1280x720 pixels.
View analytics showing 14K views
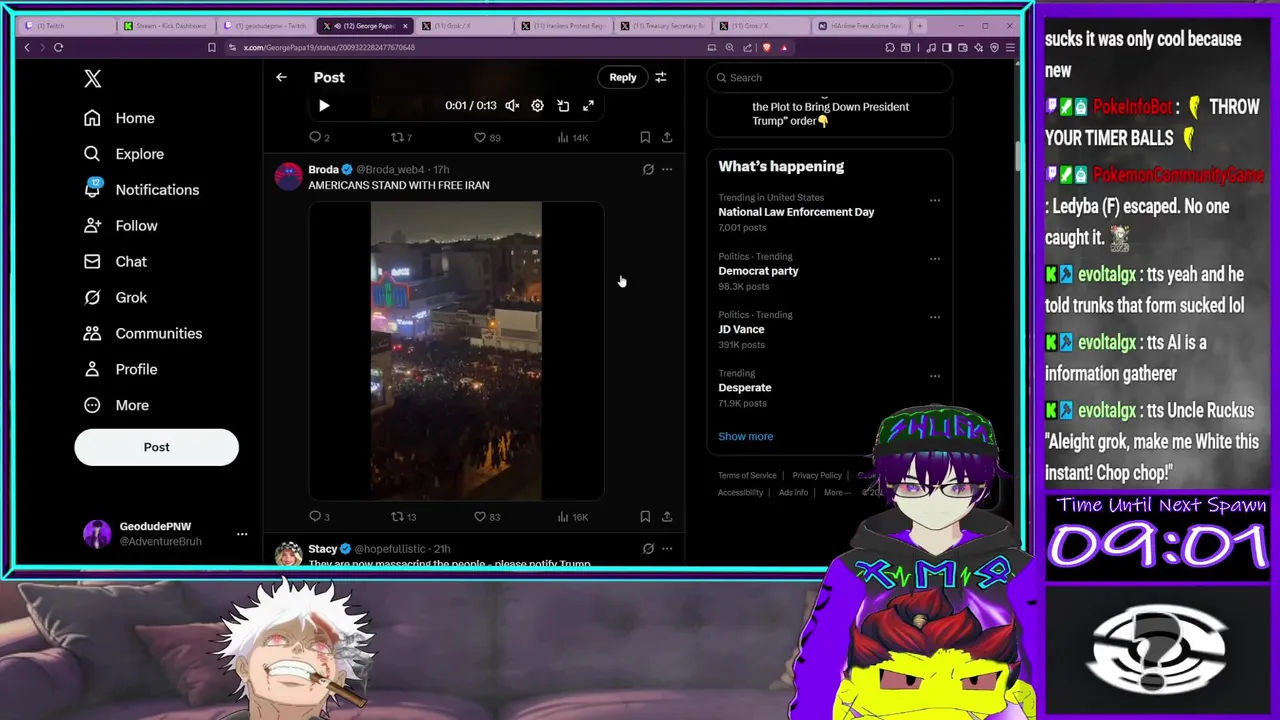pyautogui.click(x=572, y=137)
